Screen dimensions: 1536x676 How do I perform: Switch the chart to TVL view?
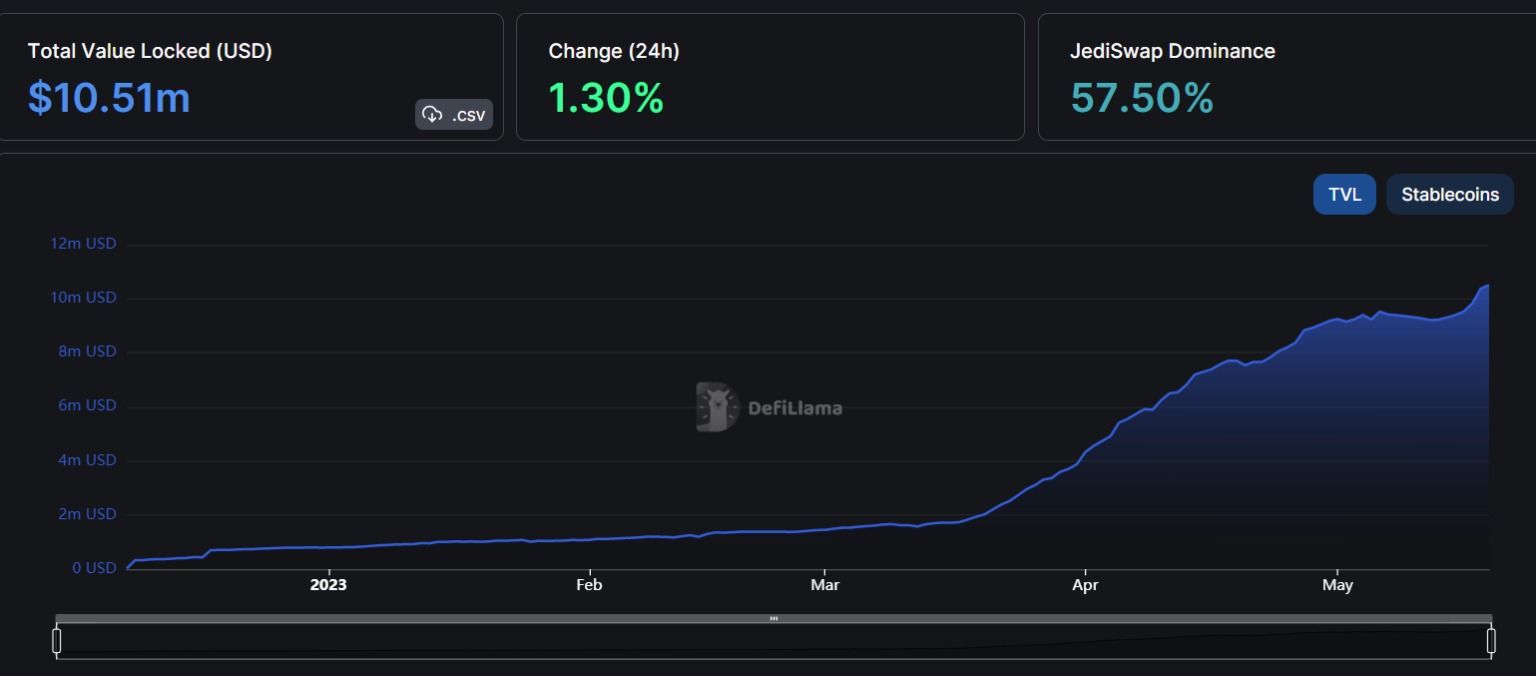[1344, 194]
